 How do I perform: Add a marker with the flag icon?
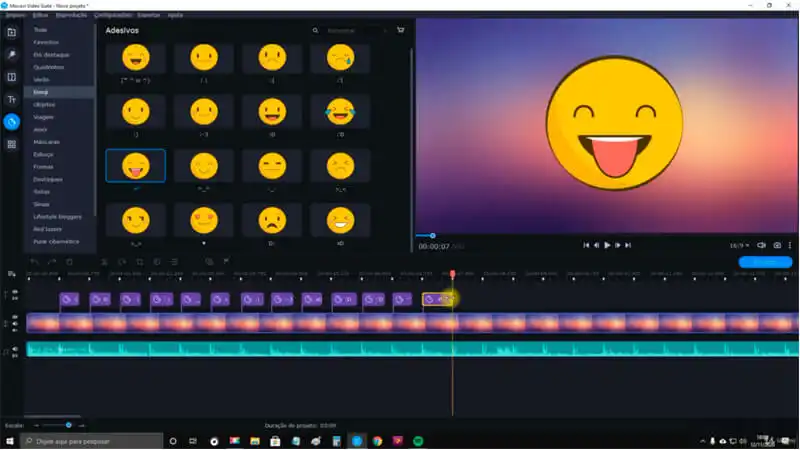[x=226, y=262]
